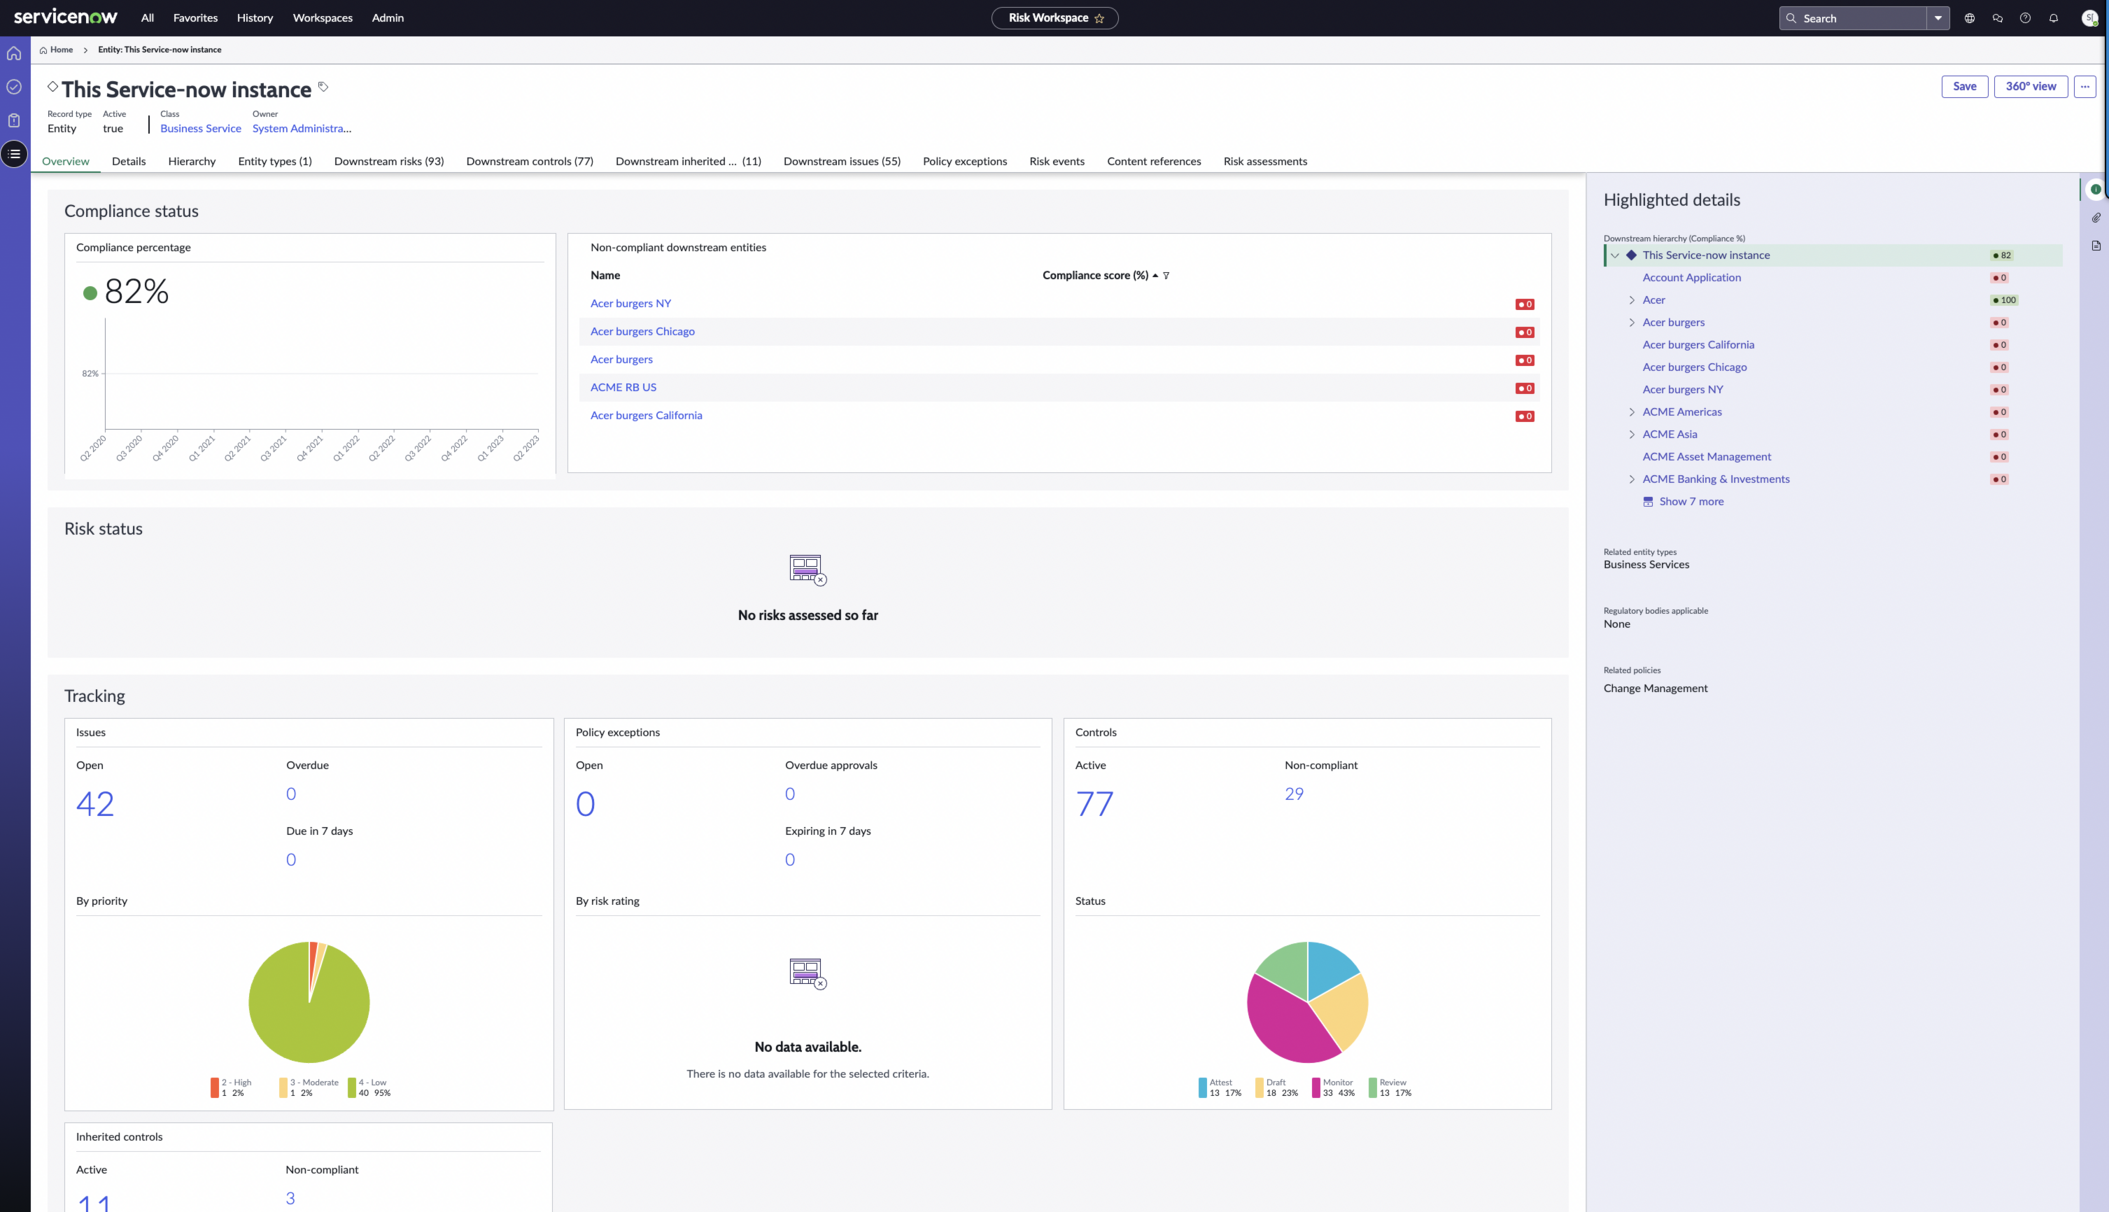Open the Favorites menu

coord(195,18)
